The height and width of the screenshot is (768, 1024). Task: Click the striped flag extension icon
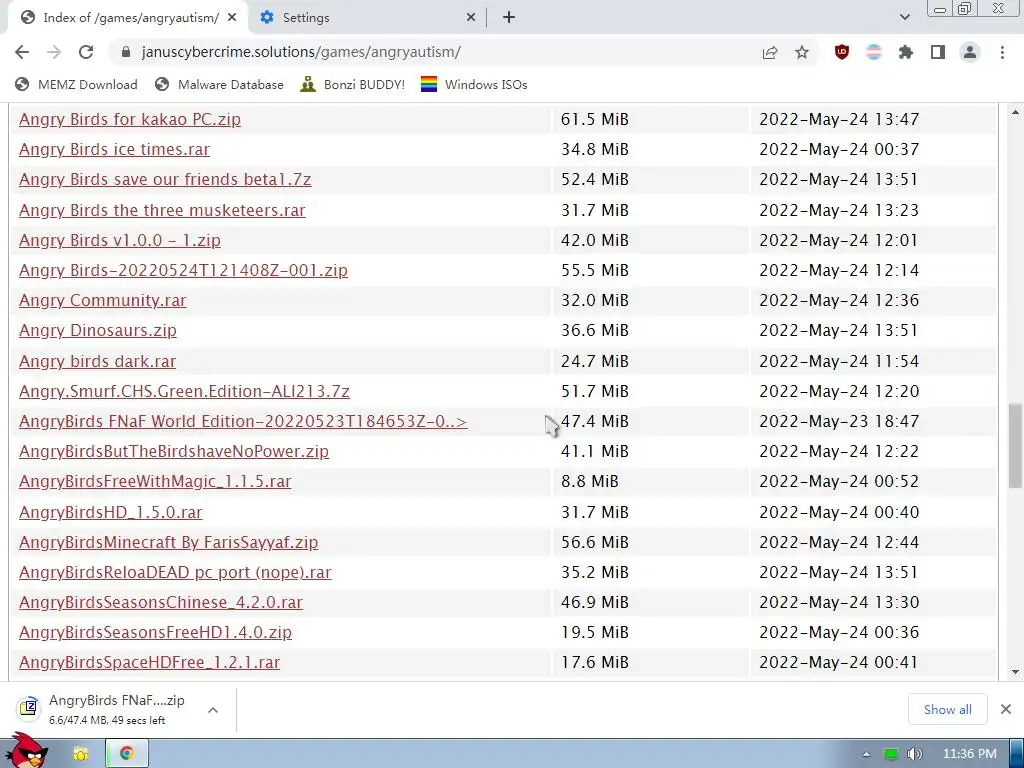point(874,52)
